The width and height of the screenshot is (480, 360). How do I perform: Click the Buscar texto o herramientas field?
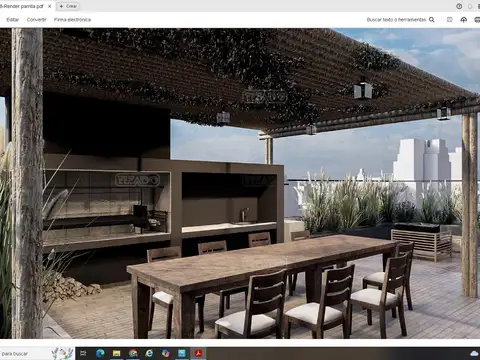point(396,20)
